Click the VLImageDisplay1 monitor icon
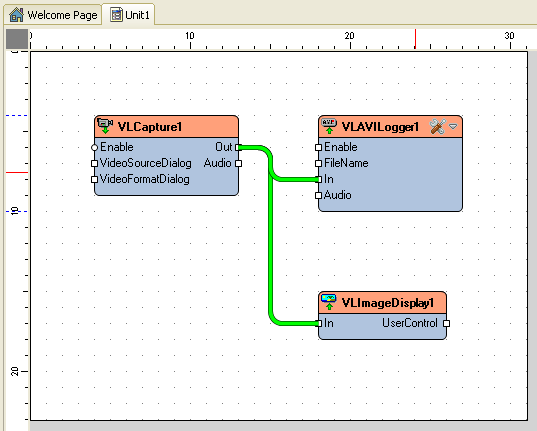 (x=329, y=302)
